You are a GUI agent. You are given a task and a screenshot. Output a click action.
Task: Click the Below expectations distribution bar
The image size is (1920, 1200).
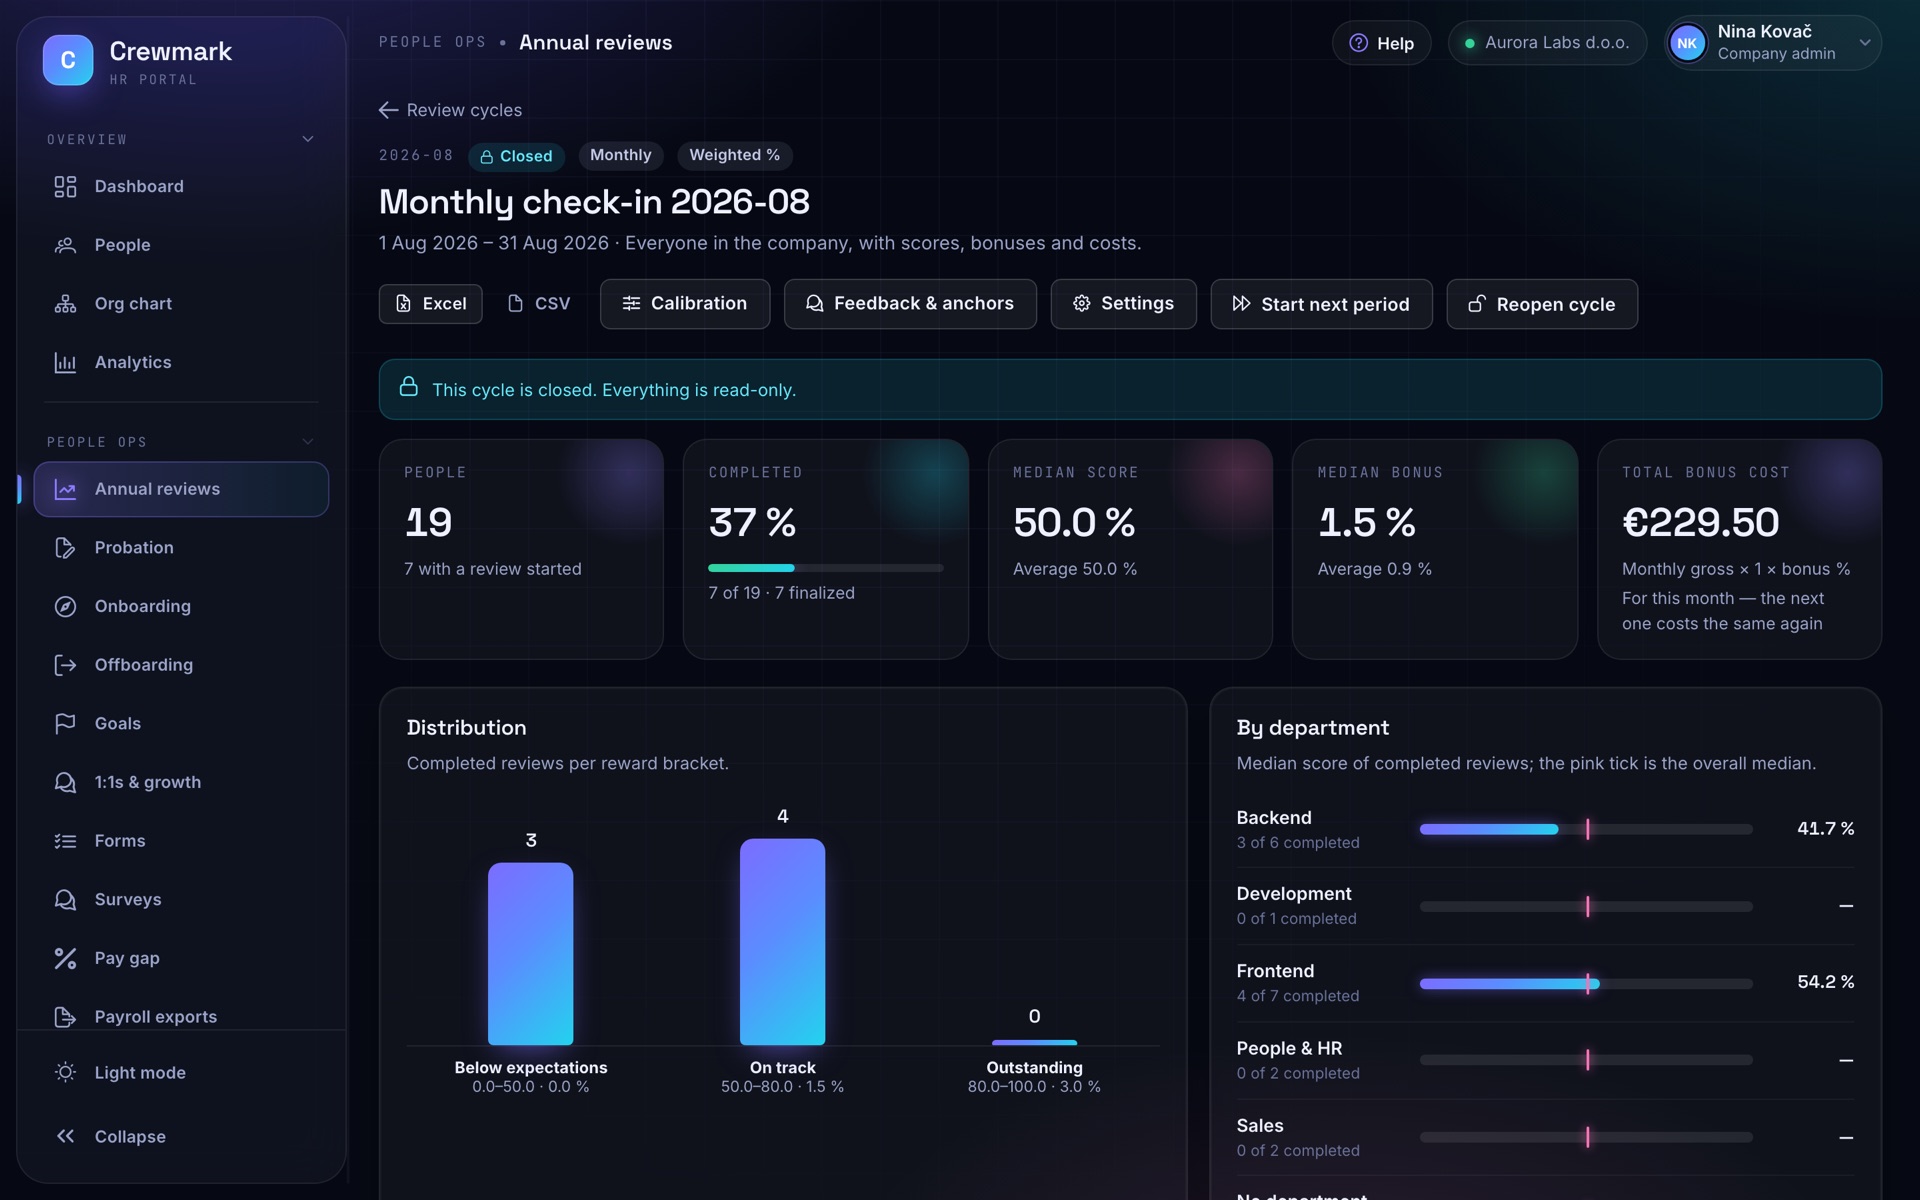click(530, 954)
